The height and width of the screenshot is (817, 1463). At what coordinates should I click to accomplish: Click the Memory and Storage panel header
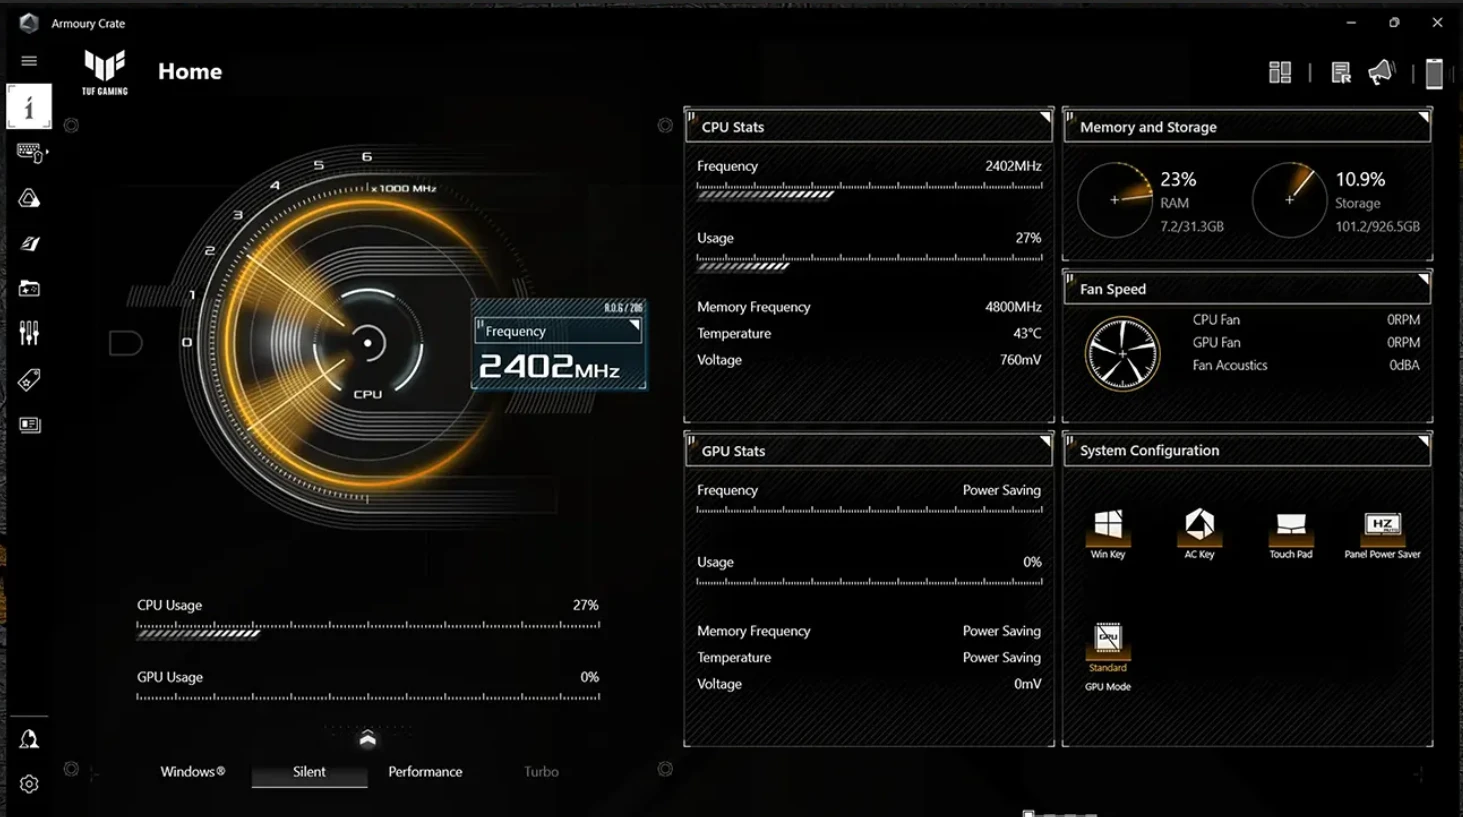pyautogui.click(x=1247, y=127)
